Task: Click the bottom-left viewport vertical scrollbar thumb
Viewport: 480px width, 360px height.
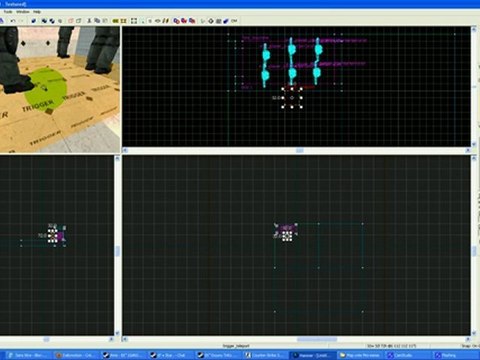Action: click(117, 251)
